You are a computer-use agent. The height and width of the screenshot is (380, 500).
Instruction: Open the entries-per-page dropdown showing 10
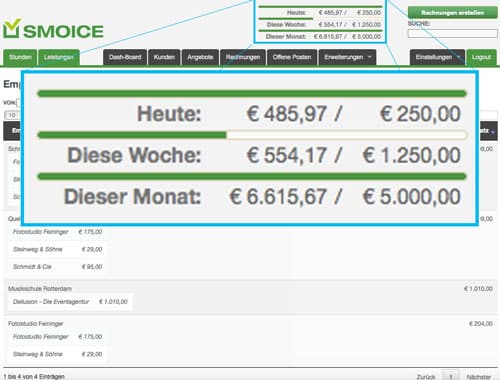pyautogui.click(x=12, y=115)
